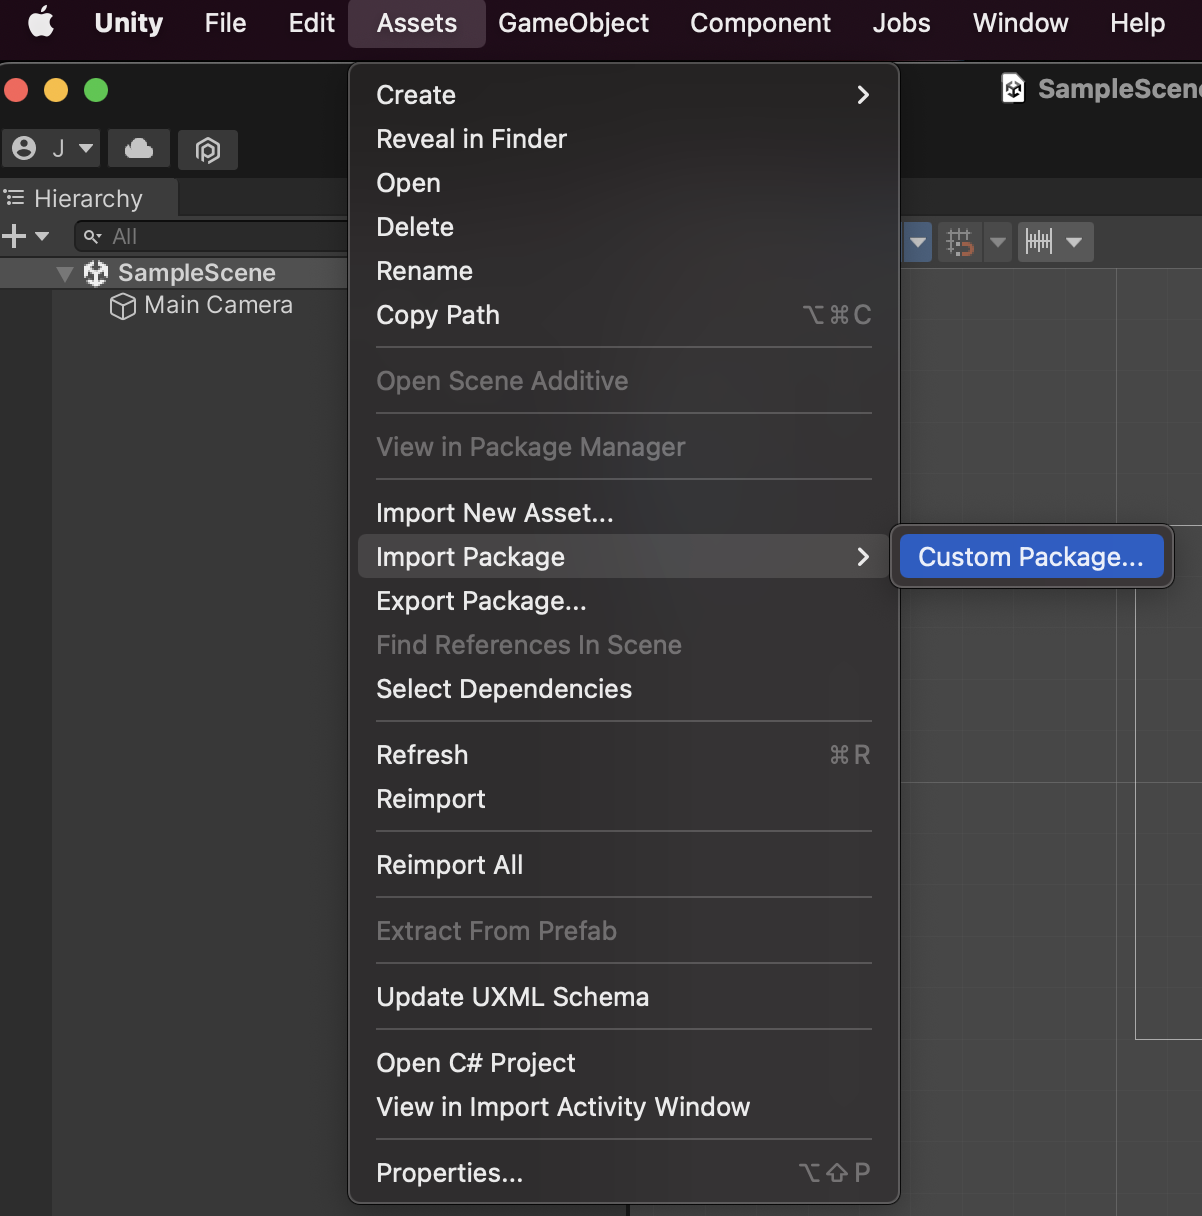Open the Edit menu
This screenshot has width=1202, height=1216.
[x=311, y=22]
